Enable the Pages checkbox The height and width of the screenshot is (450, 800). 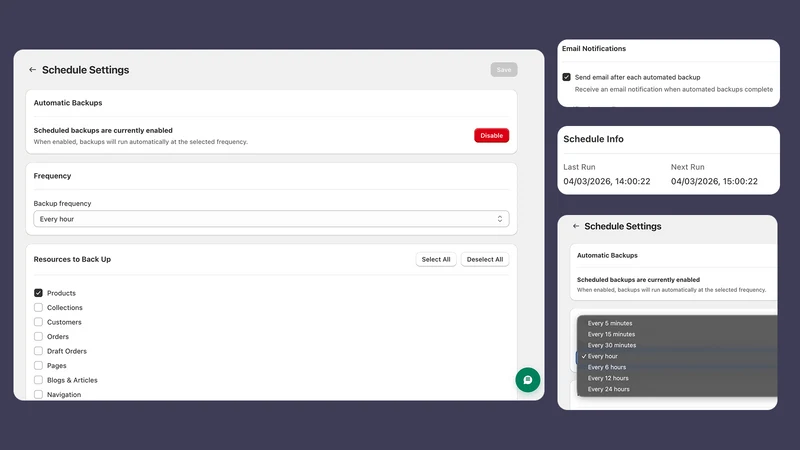[x=38, y=366]
